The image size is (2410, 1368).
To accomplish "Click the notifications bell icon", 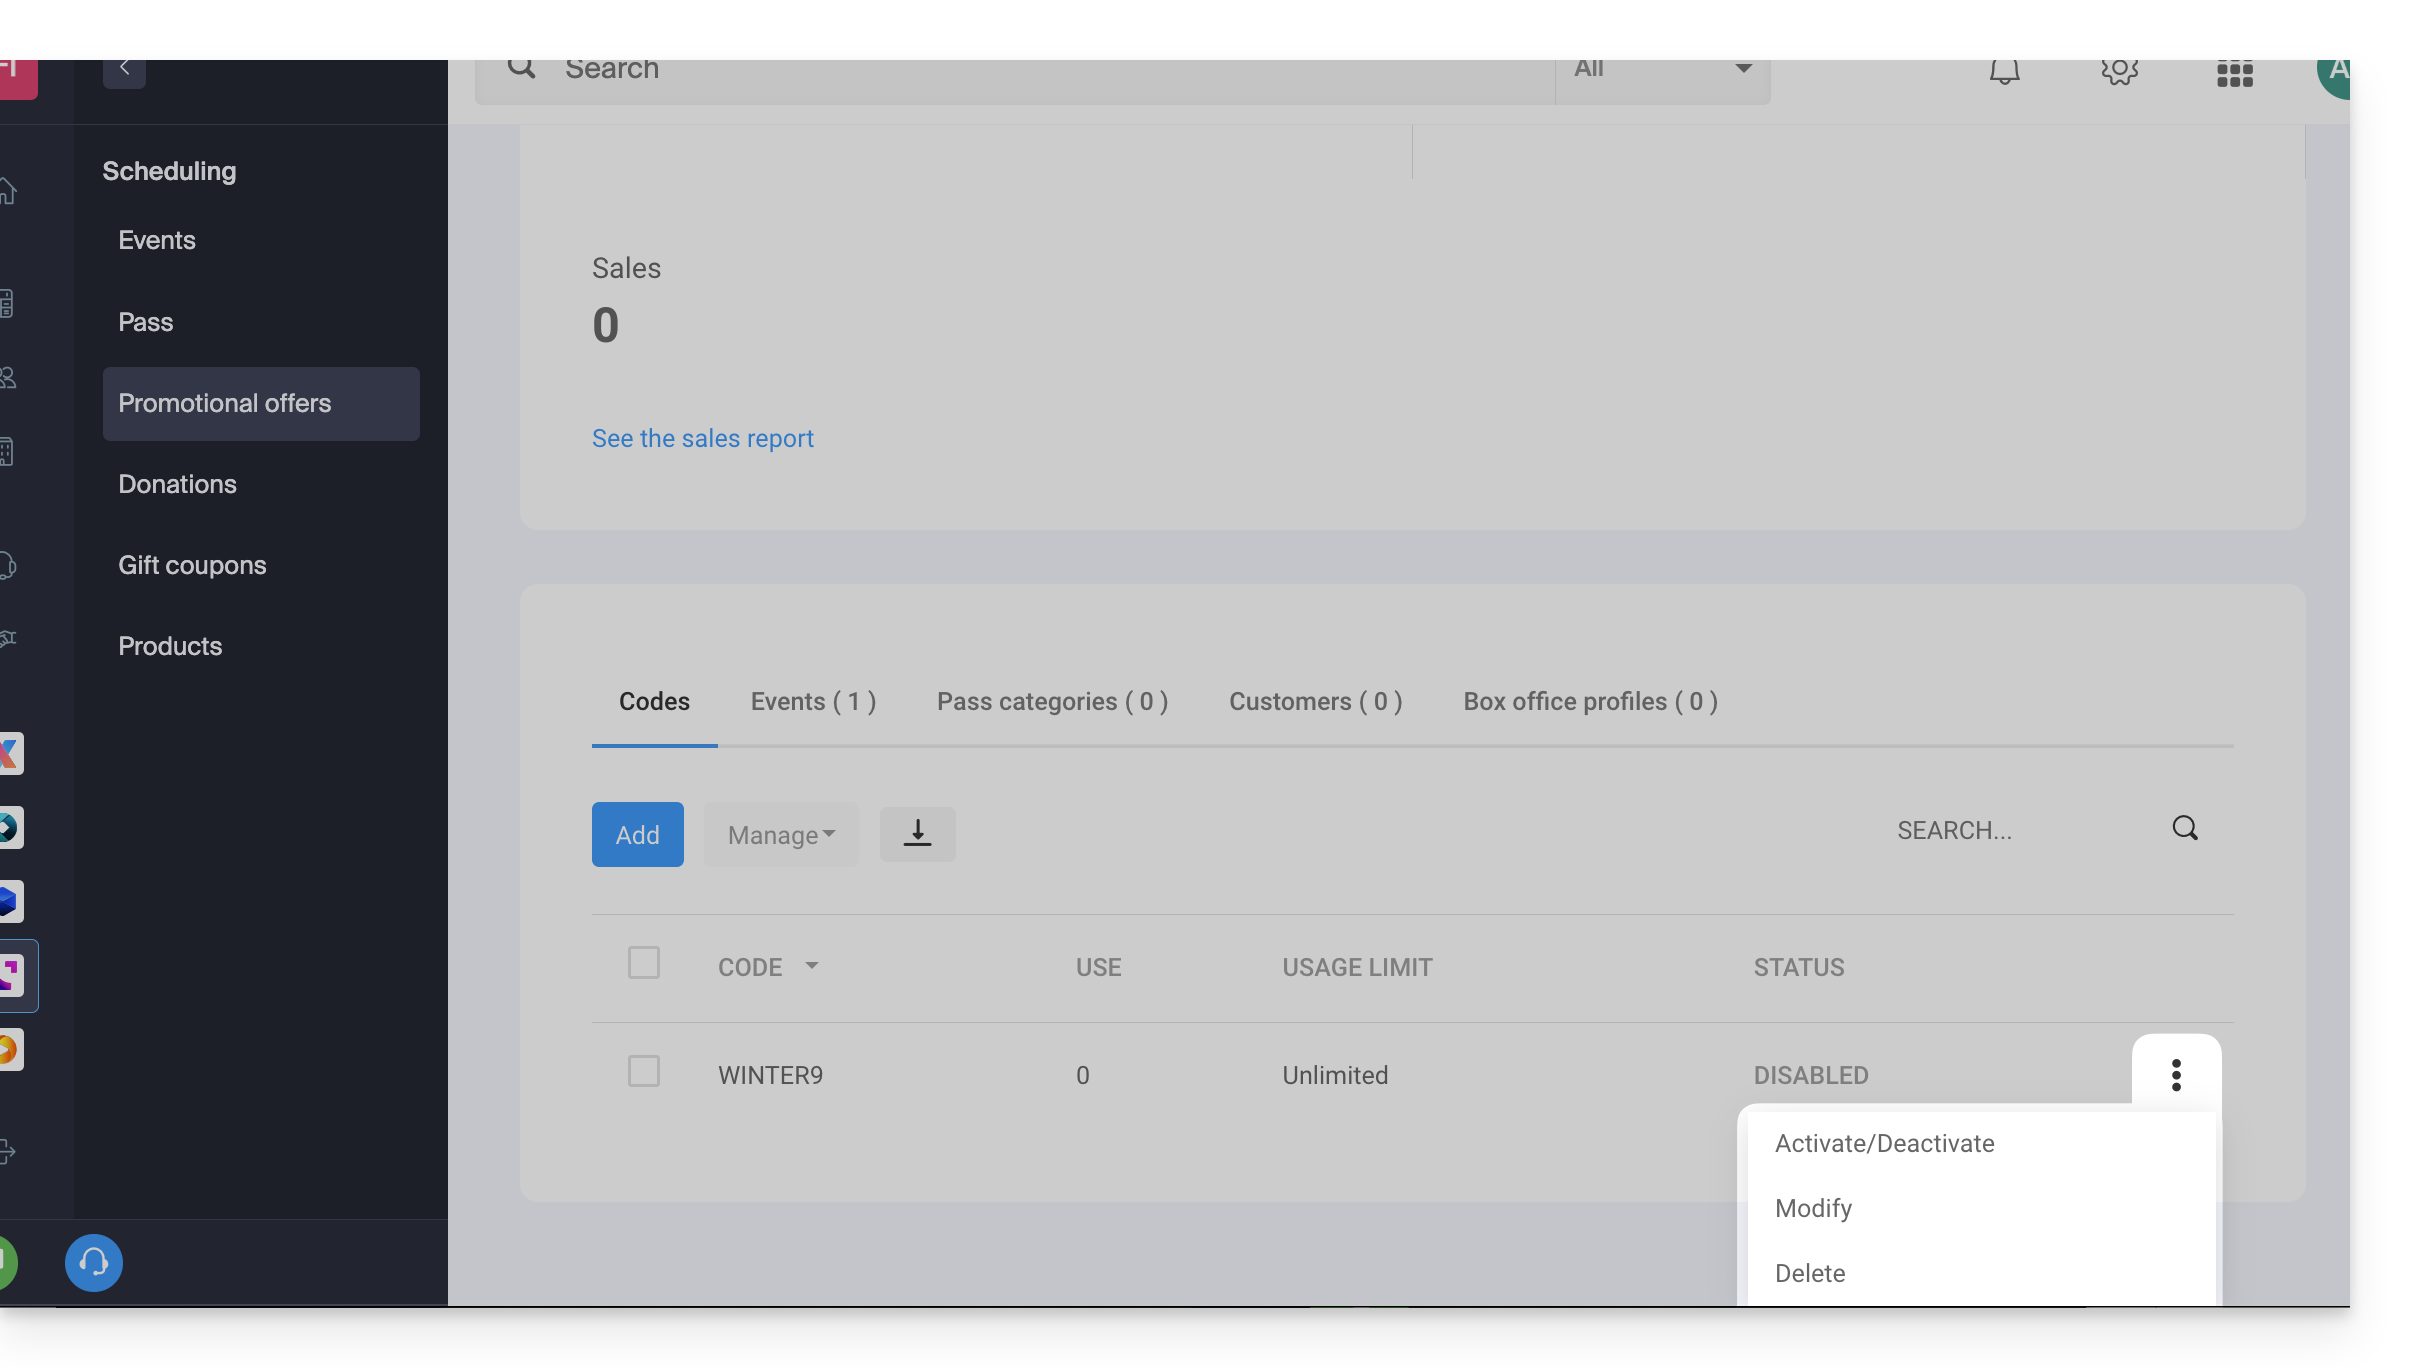I will coord(2004,71).
